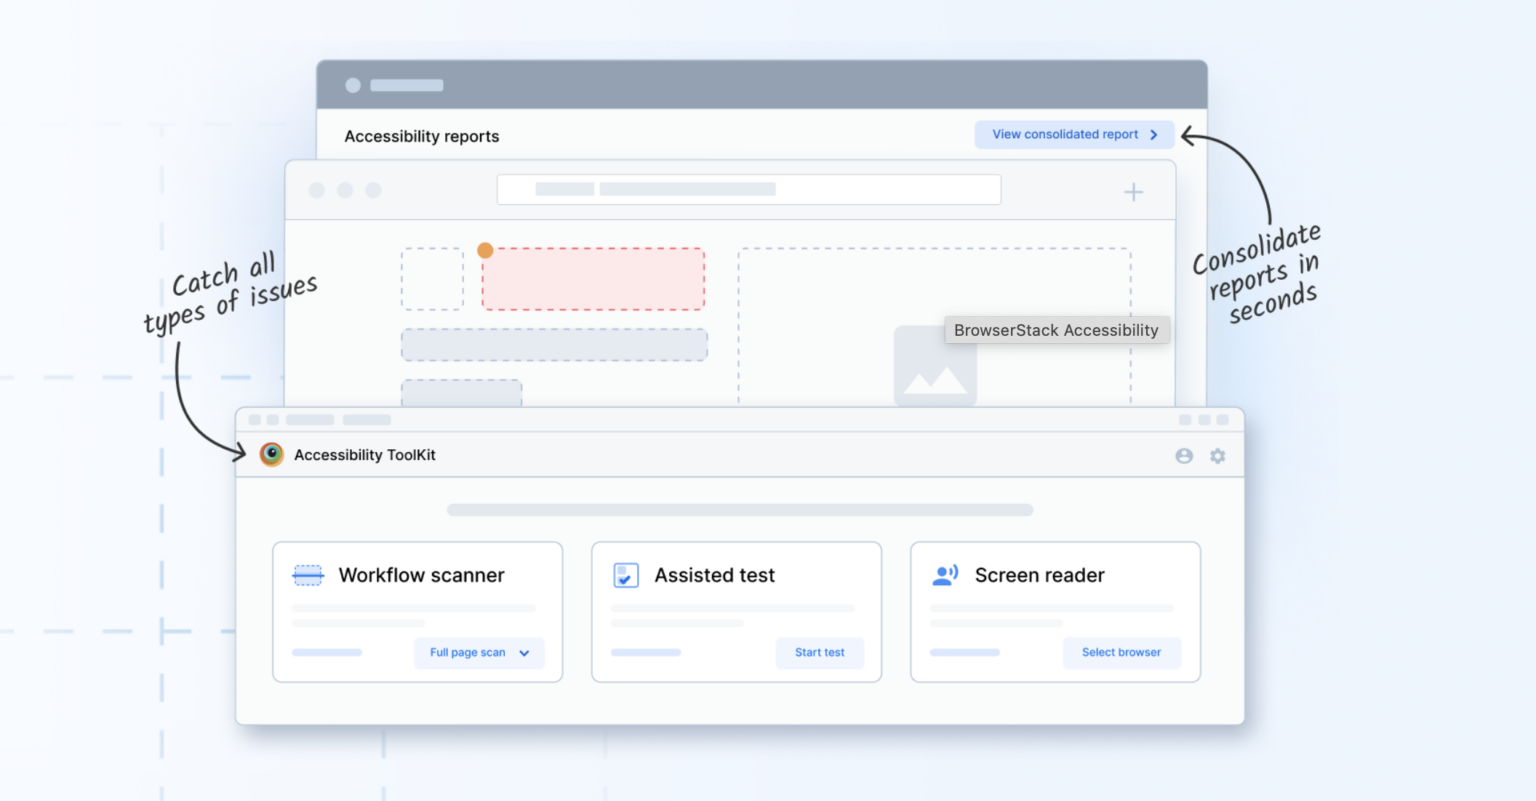1536x801 pixels.
Task: Click the orange issue marker dot
Action: click(485, 250)
